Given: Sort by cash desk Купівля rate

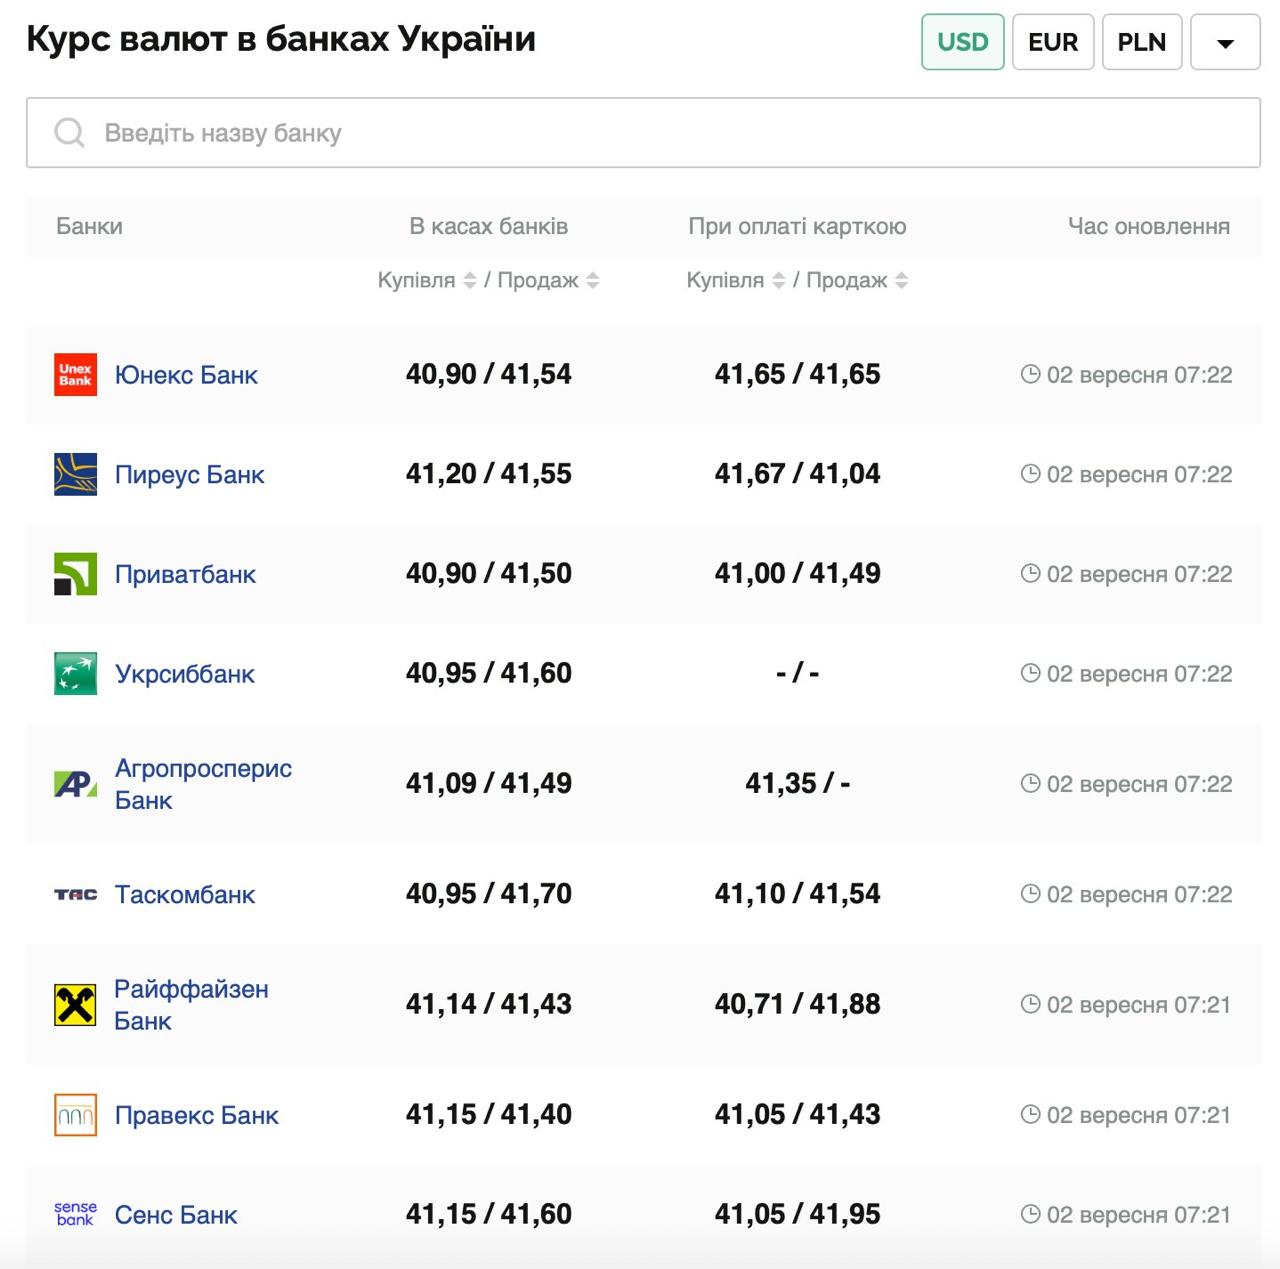Looking at the screenshot, I should point(469,281).
